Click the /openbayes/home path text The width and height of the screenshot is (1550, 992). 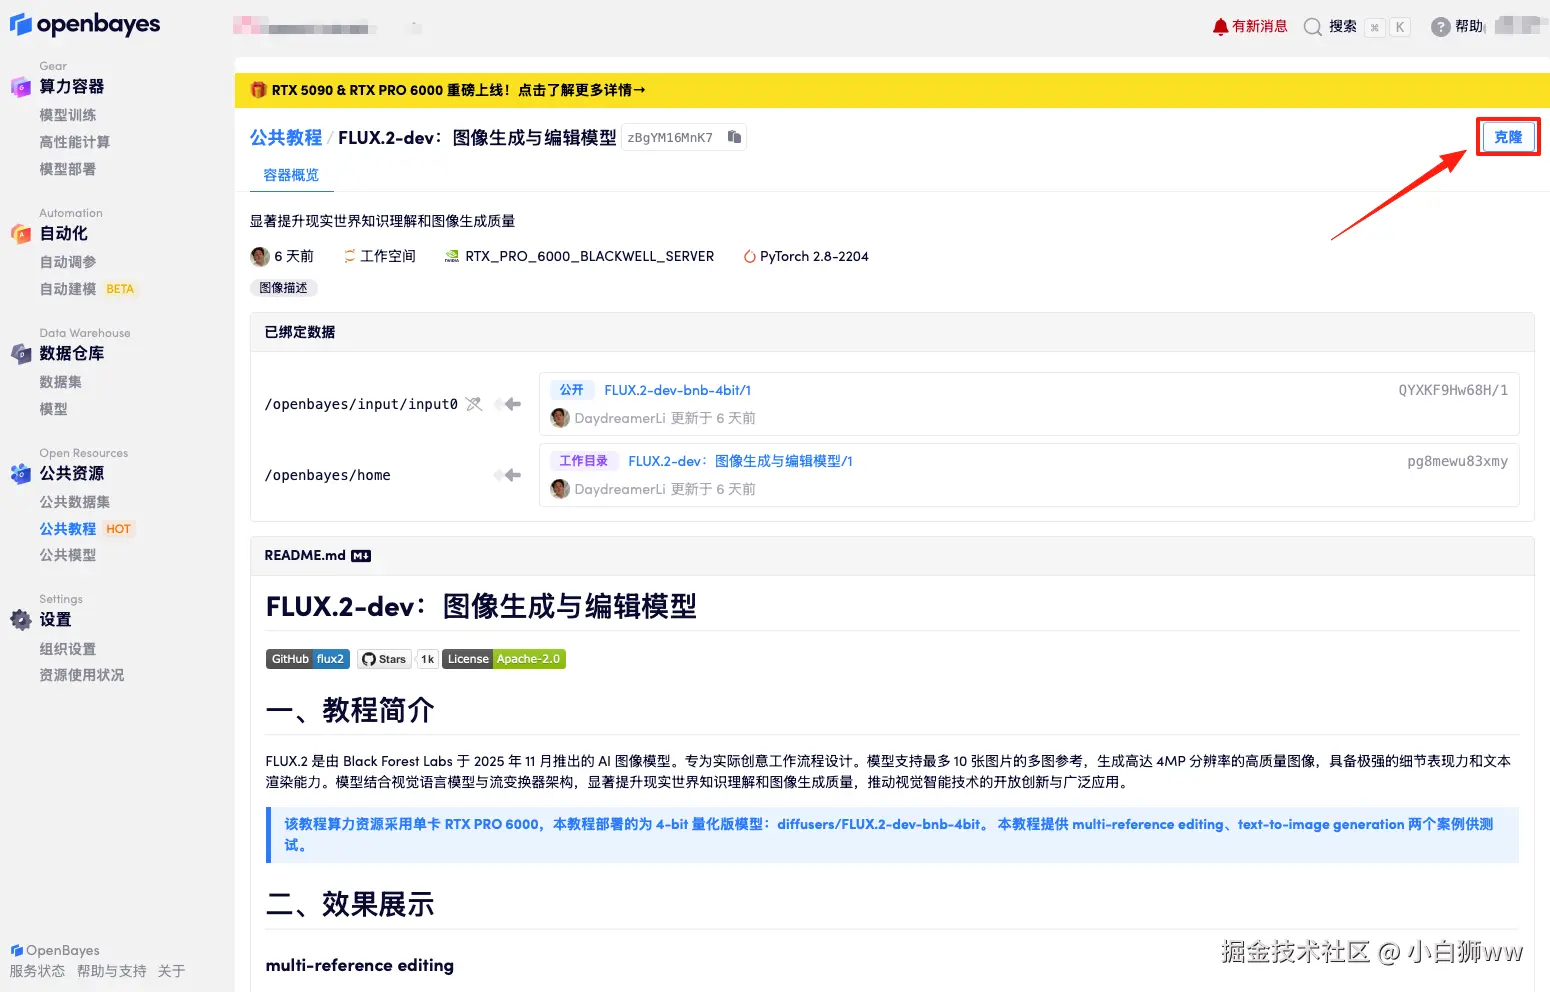(x=327, y=475)
